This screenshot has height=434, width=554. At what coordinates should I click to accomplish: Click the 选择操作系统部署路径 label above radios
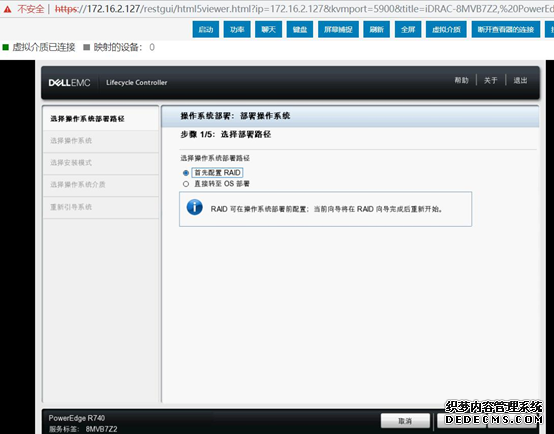pos(215,158)
